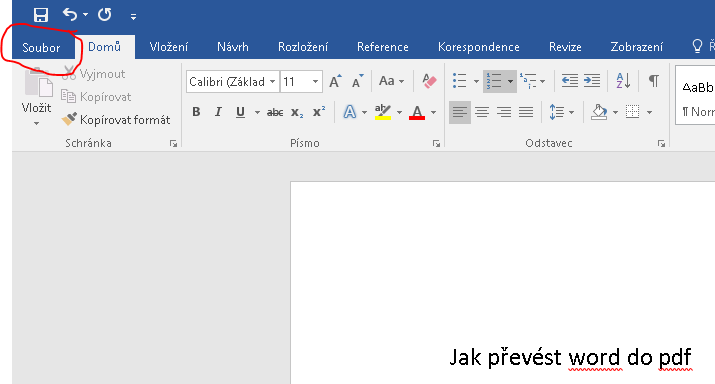Click the decrease indent icon
This screenshot has width=715, height=384.
570,81
